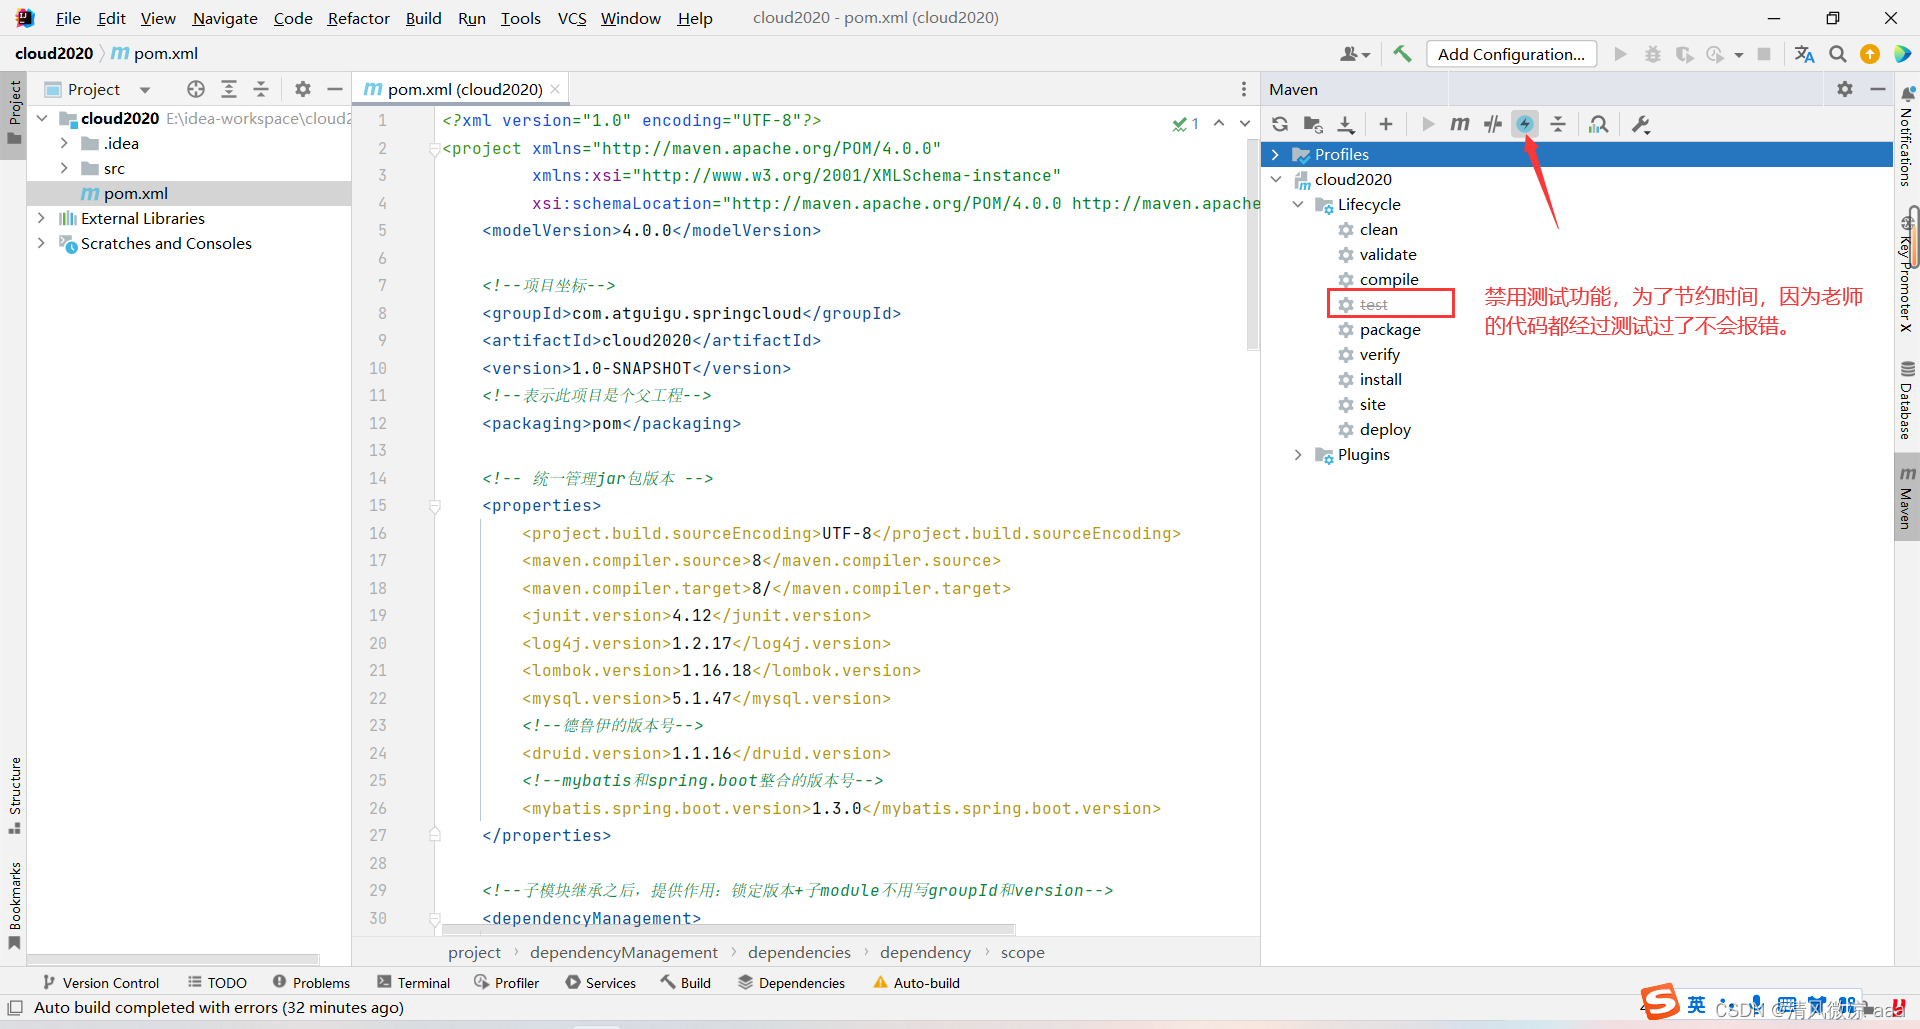
Task: Click Download Sources and Documentation icon
Action: click(x=1346, y=124)
